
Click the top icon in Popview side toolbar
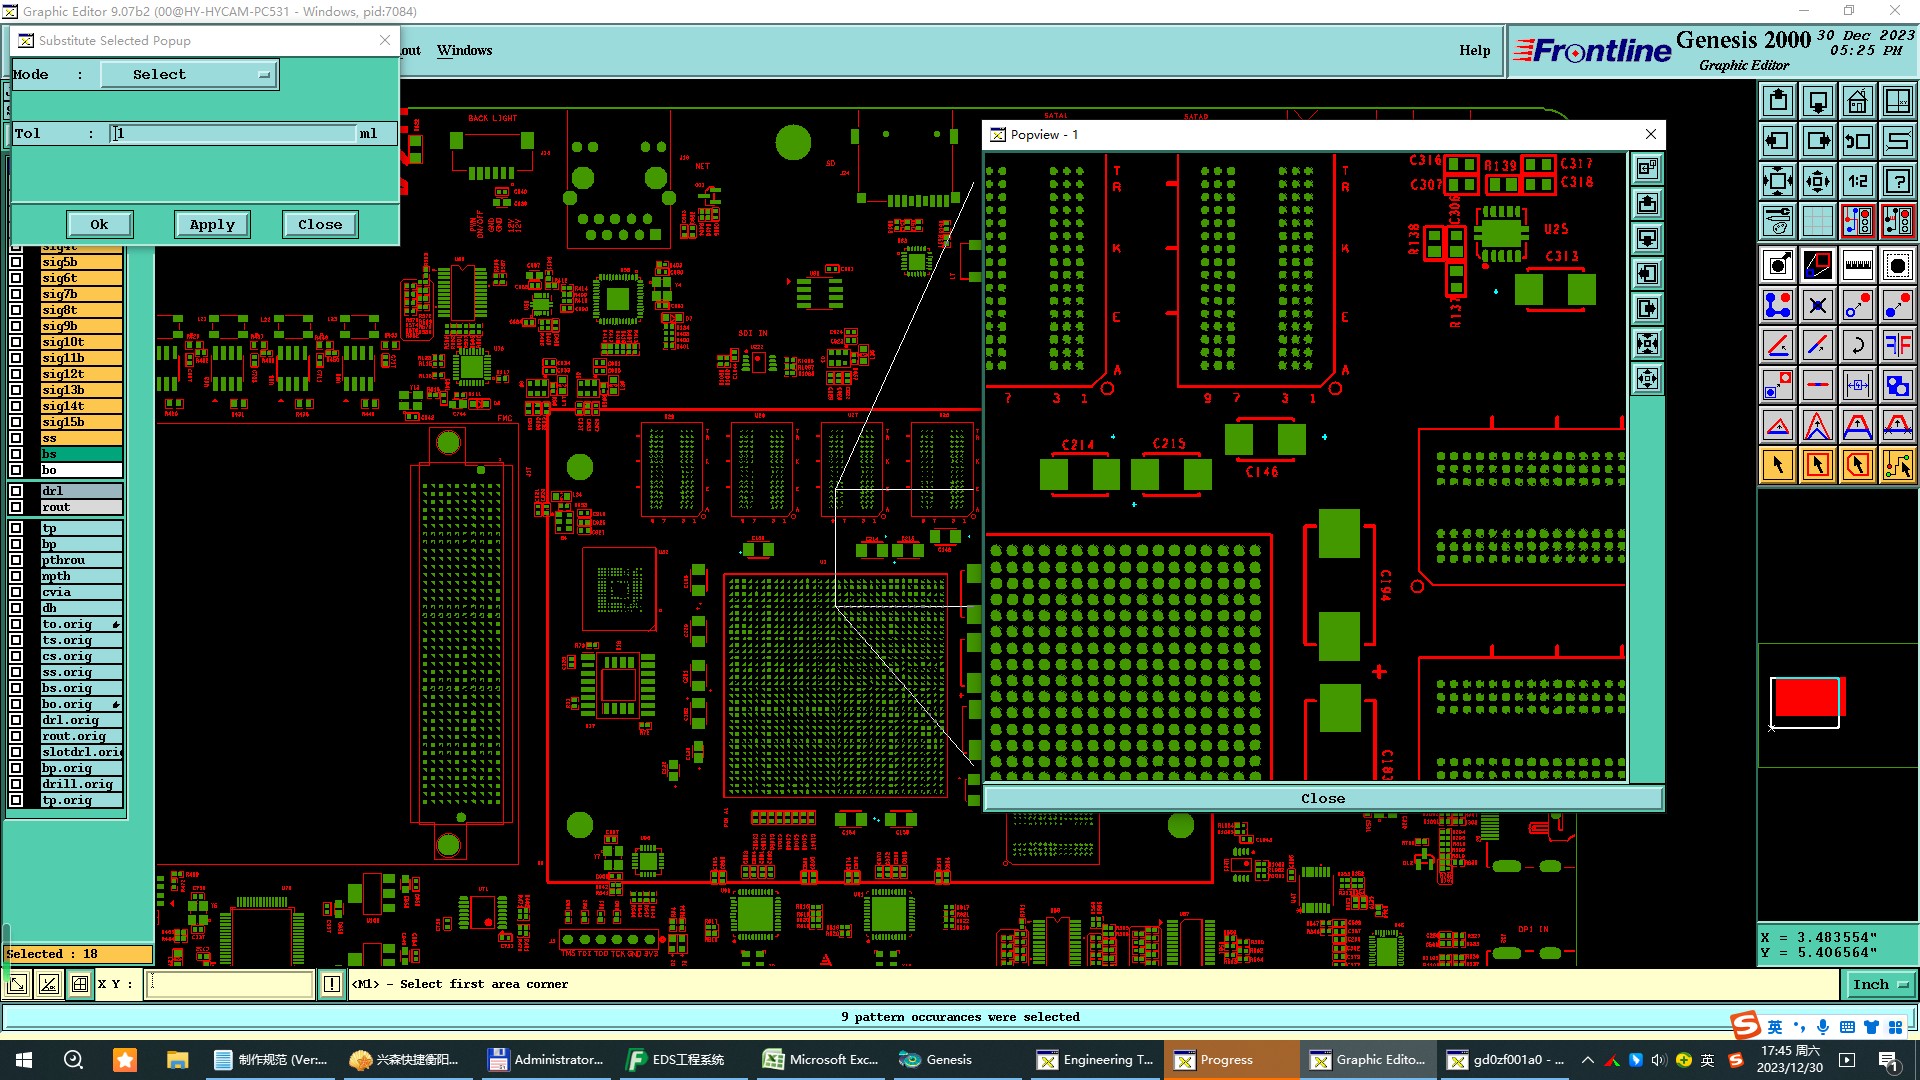pyautogui.click(x=1647, y=169)
